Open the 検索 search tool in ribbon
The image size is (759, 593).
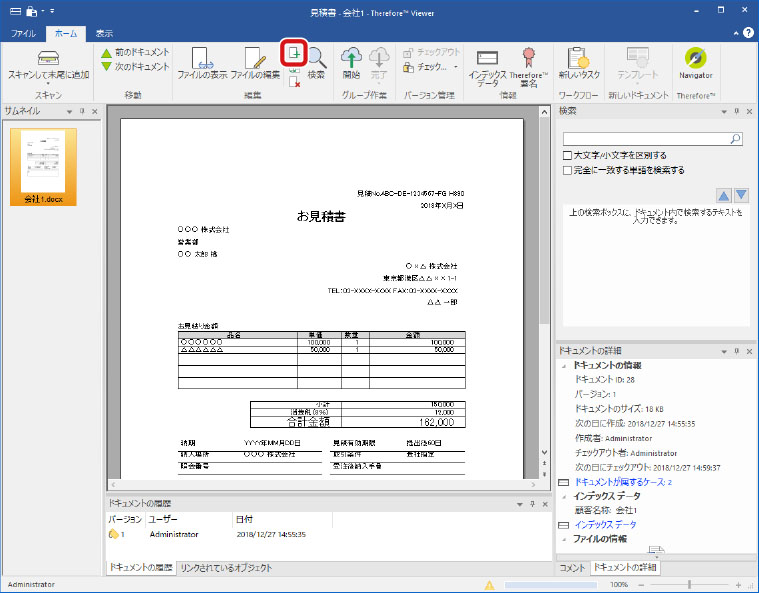316,63
